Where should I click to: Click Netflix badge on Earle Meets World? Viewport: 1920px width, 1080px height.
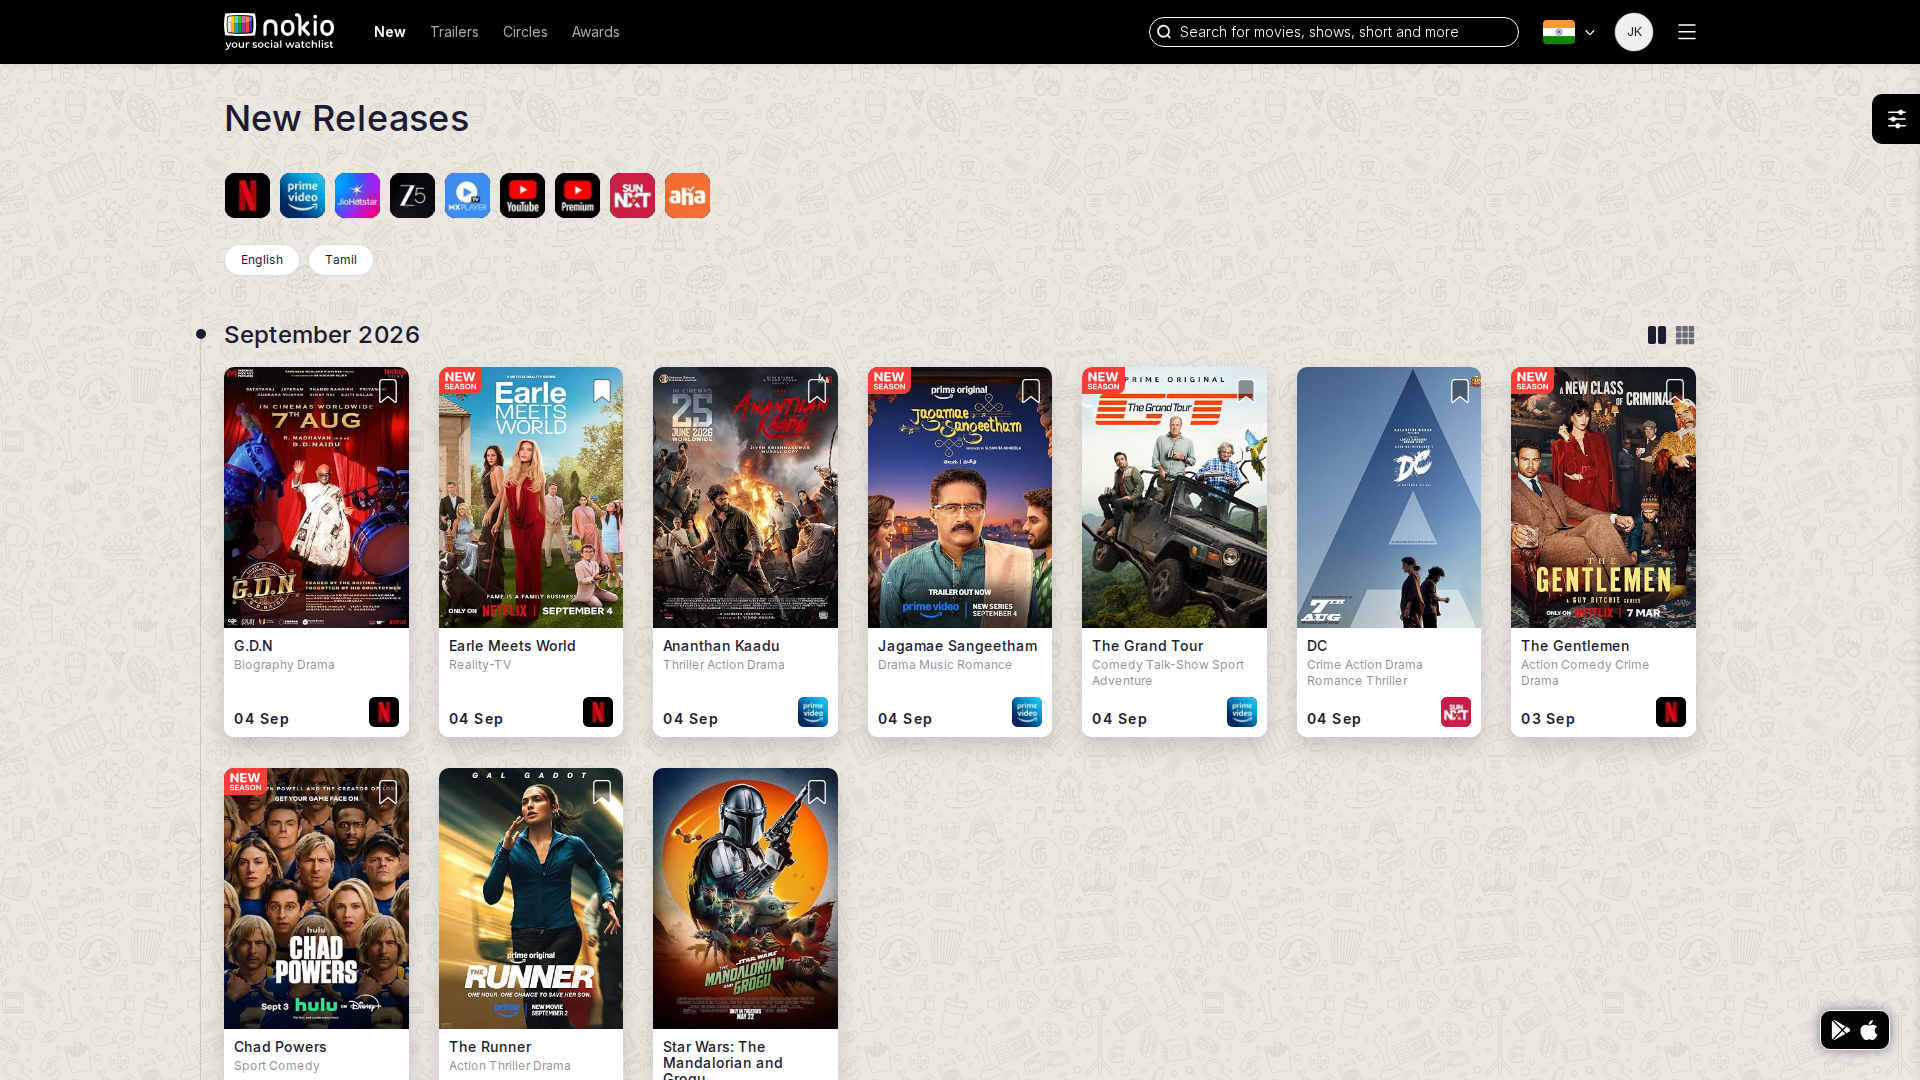[x=598, y=712]
